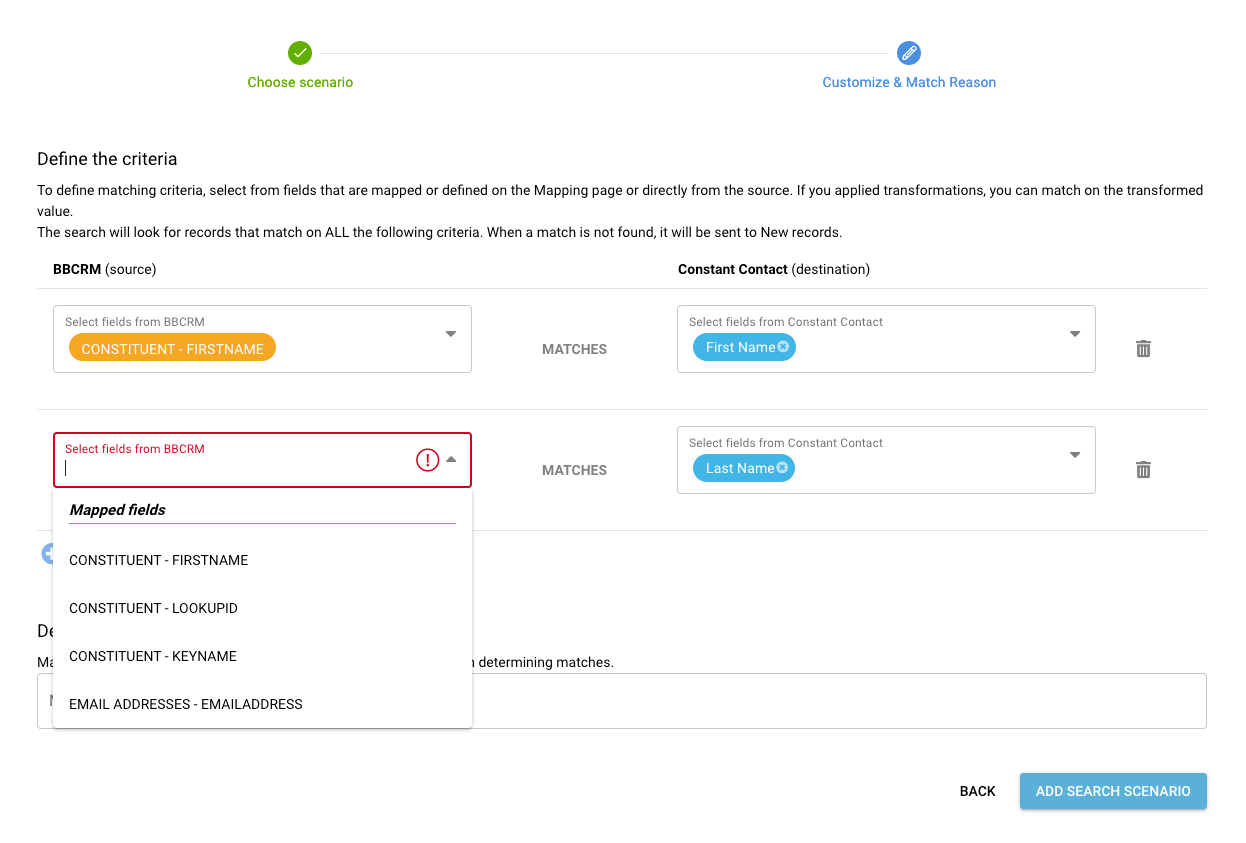The image size is (1246, 843).
Task: Click the green check icon above Choose scenario
Action: pyautogui.click(x=300, y=53)
